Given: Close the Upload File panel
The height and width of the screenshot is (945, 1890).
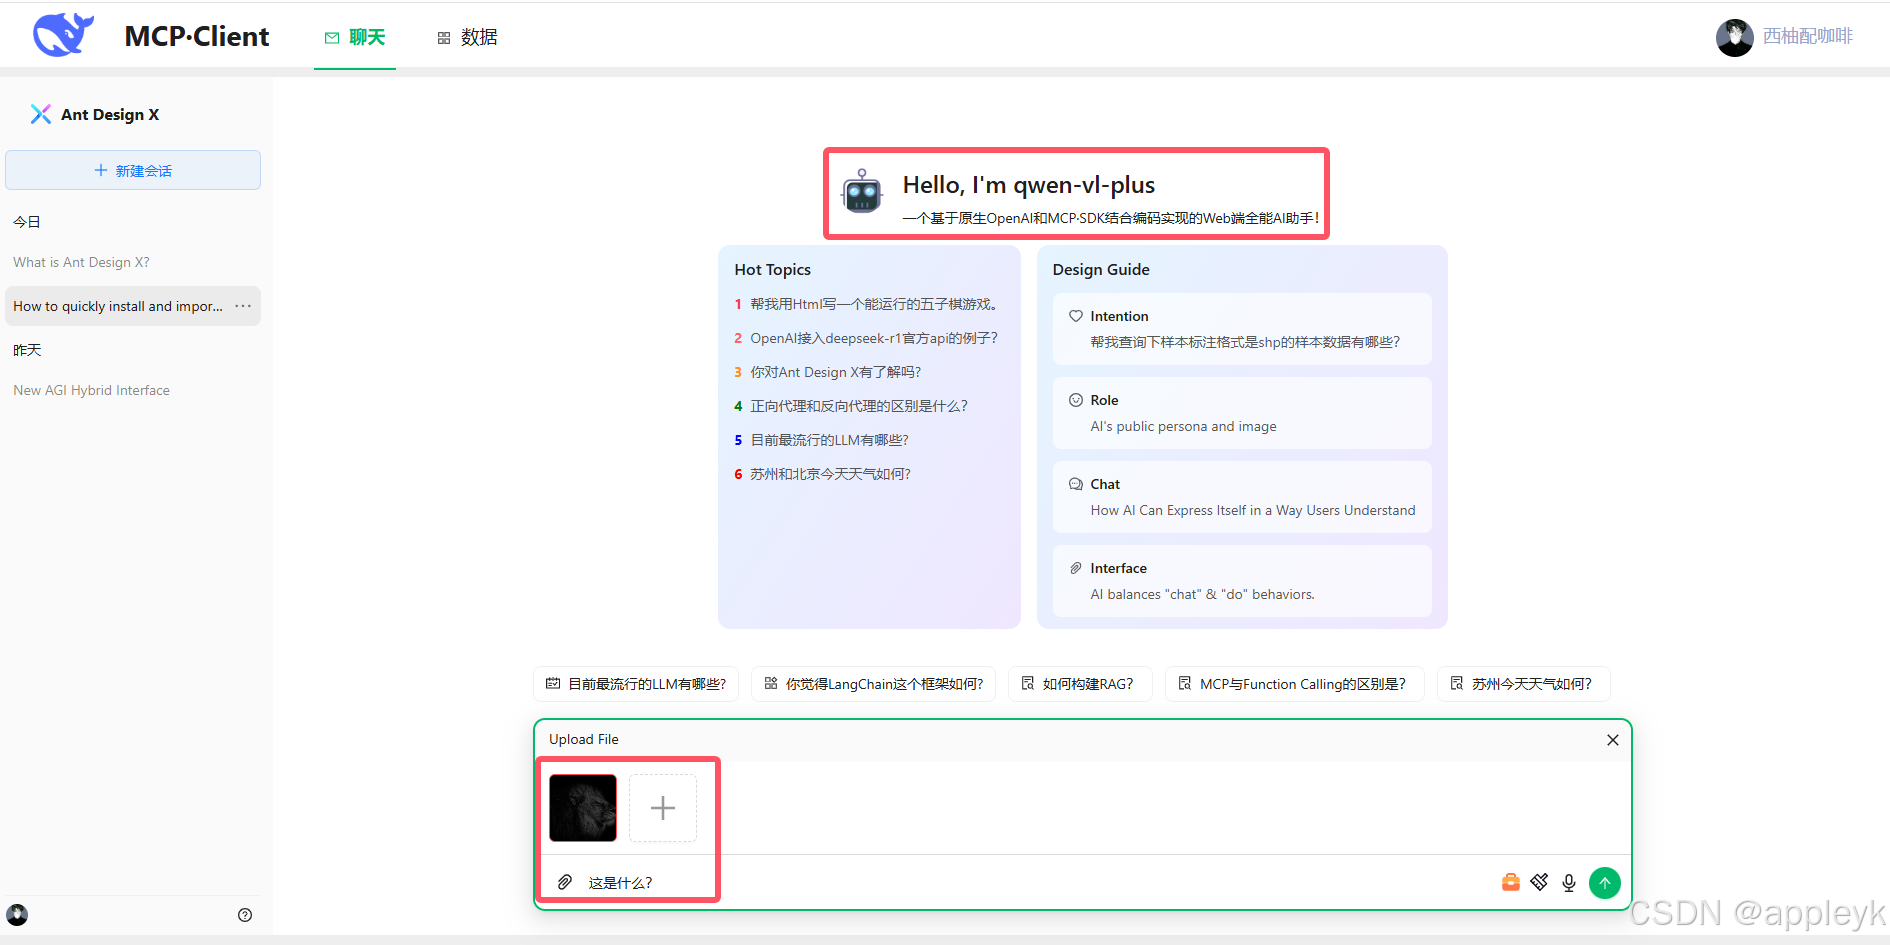Looking at the screenshot, I should pos(1613,740).
